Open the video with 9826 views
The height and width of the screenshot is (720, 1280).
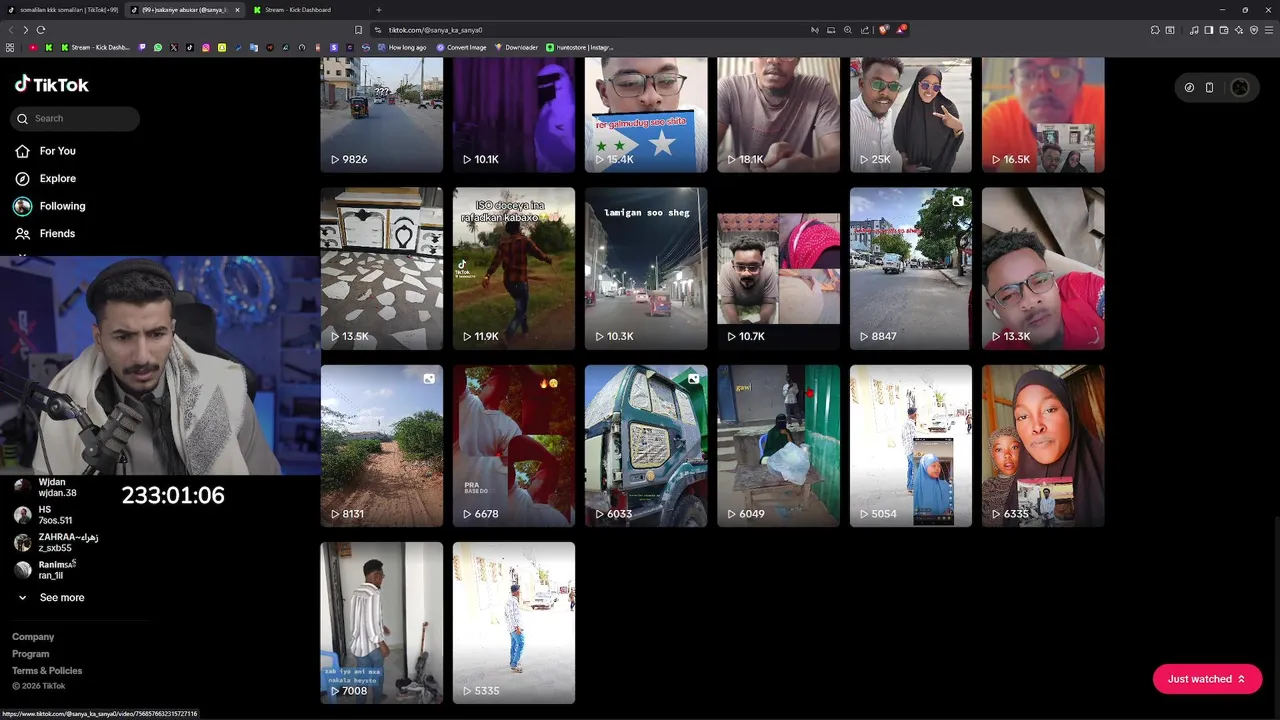pyautogui.click(x=381, y=114)
